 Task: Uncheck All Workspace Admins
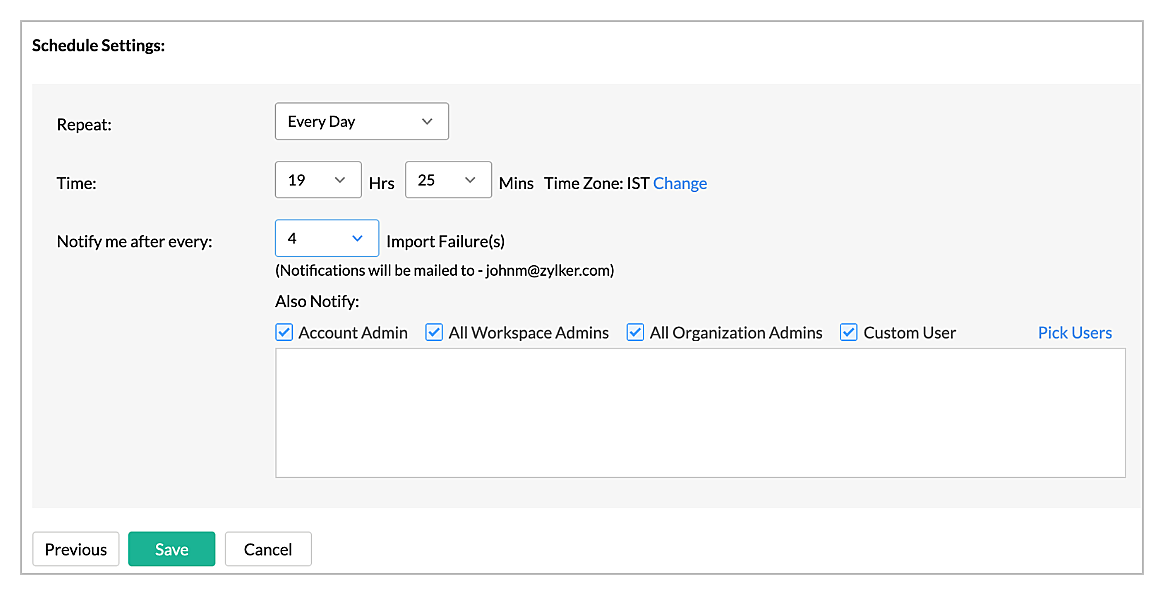tap(433, 331)
